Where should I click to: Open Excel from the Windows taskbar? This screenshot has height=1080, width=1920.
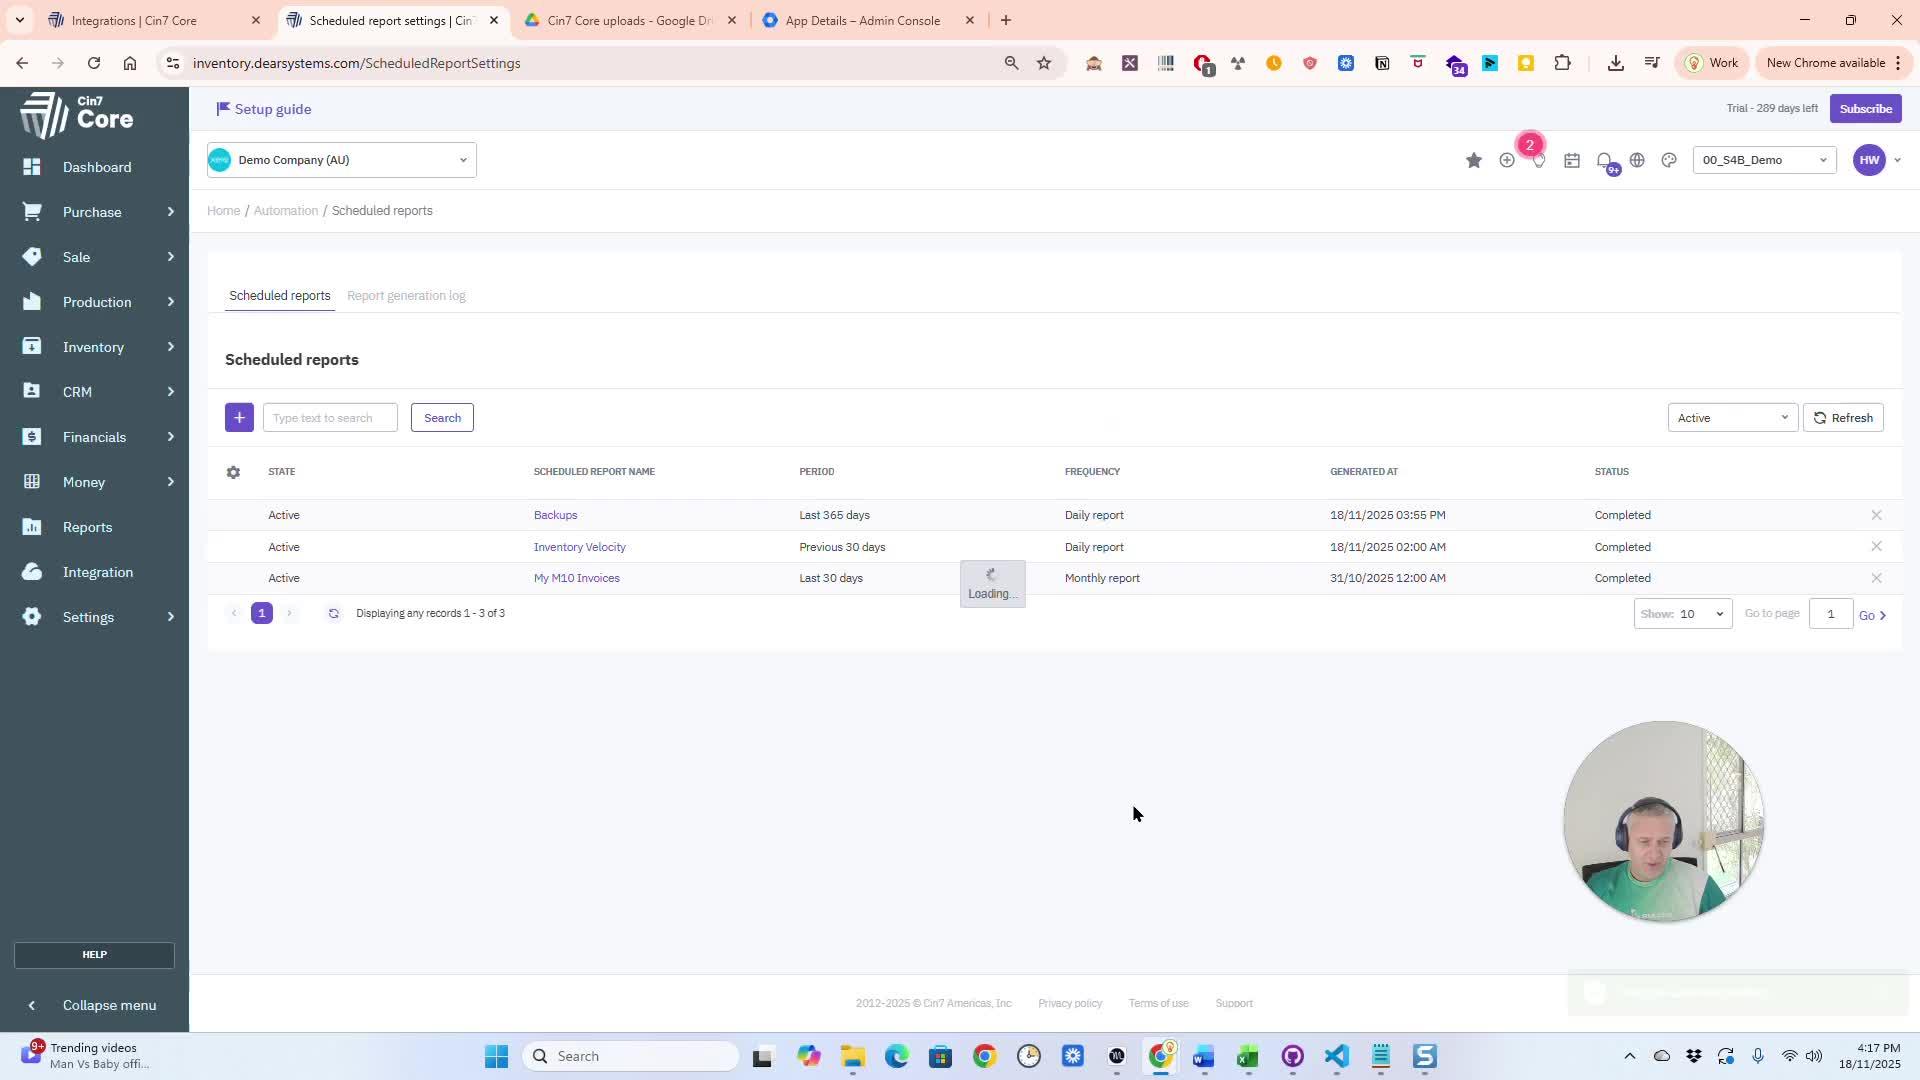tap(1247, 1056)
